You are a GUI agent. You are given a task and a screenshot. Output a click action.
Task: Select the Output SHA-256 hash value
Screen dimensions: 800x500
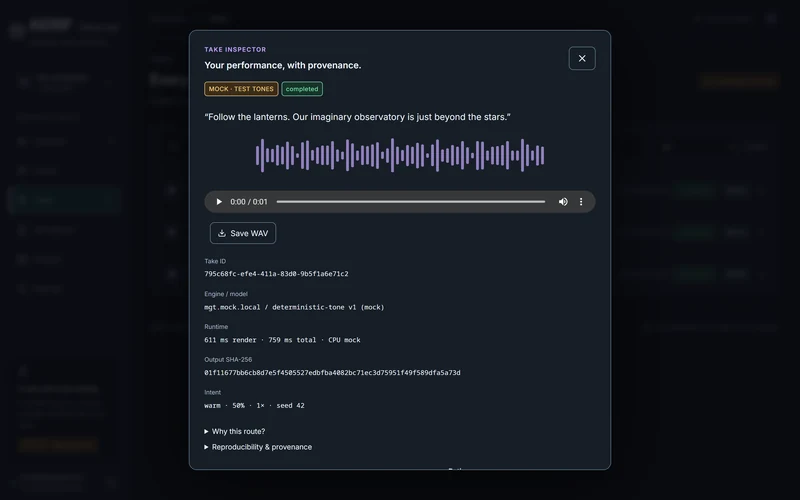(332, 373)
